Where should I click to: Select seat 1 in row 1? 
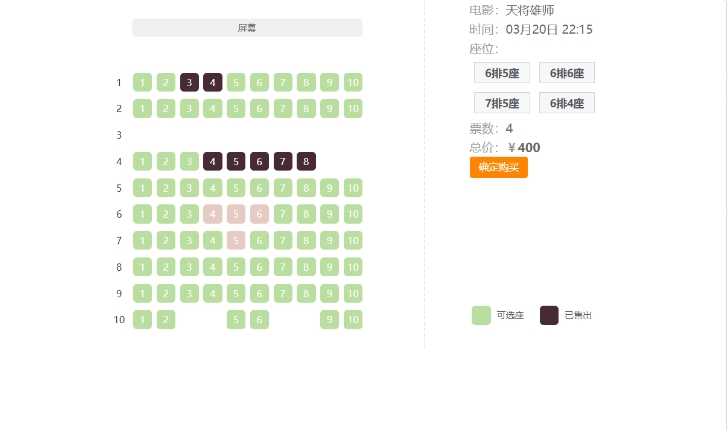[x=142, y=83]
